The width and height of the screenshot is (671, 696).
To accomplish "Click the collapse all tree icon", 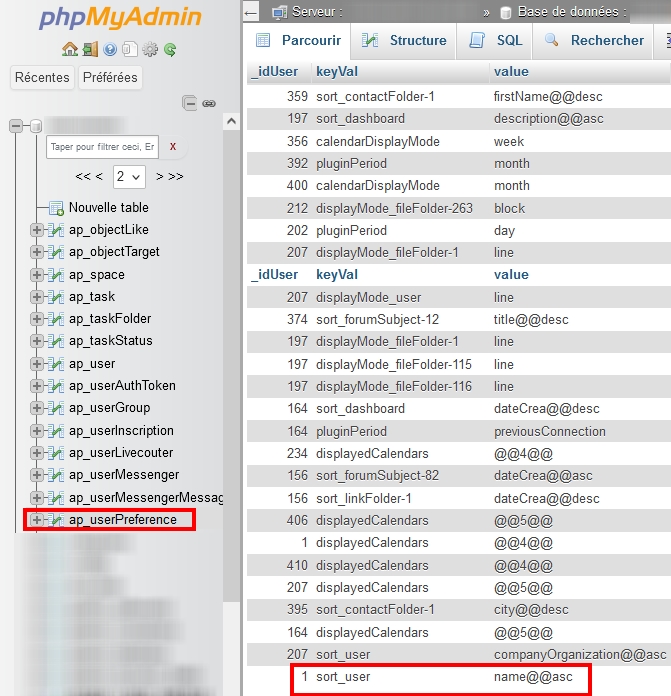I will pos(190,103).
